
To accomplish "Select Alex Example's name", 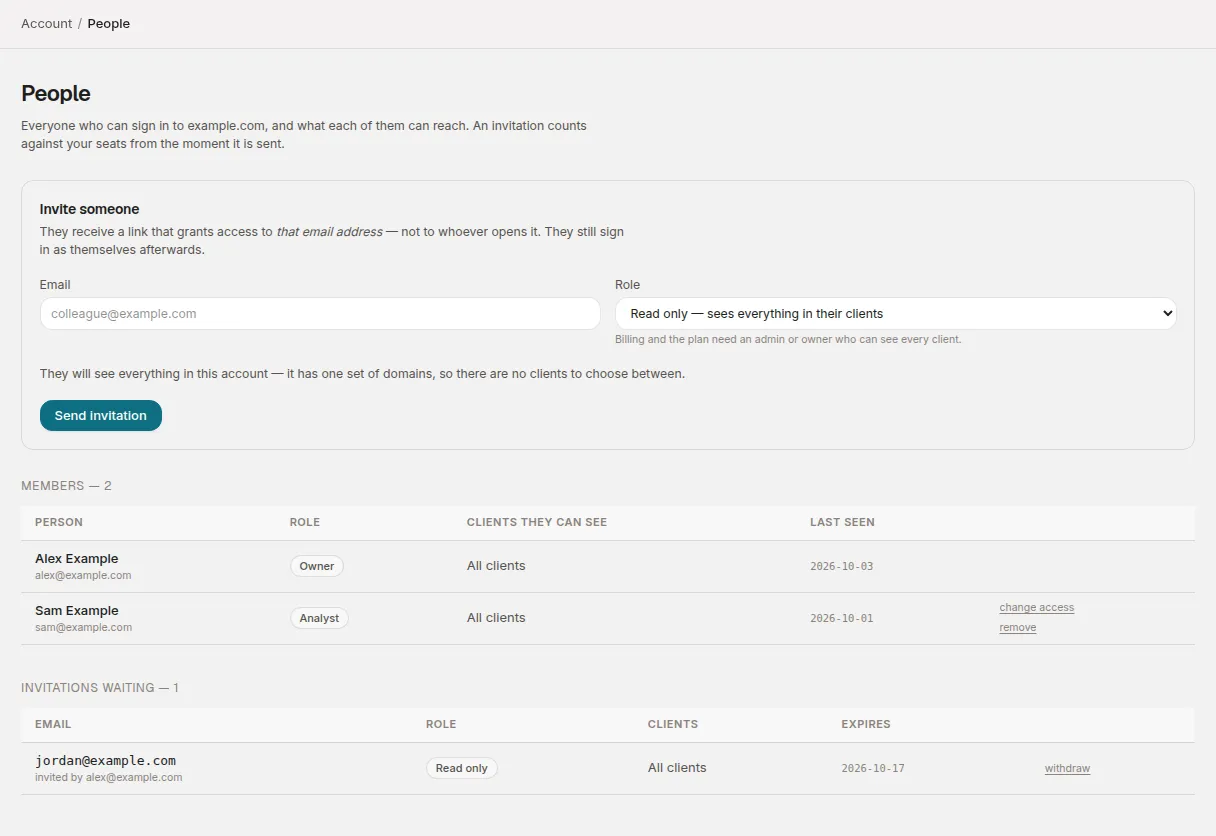I will click(77, 559).
